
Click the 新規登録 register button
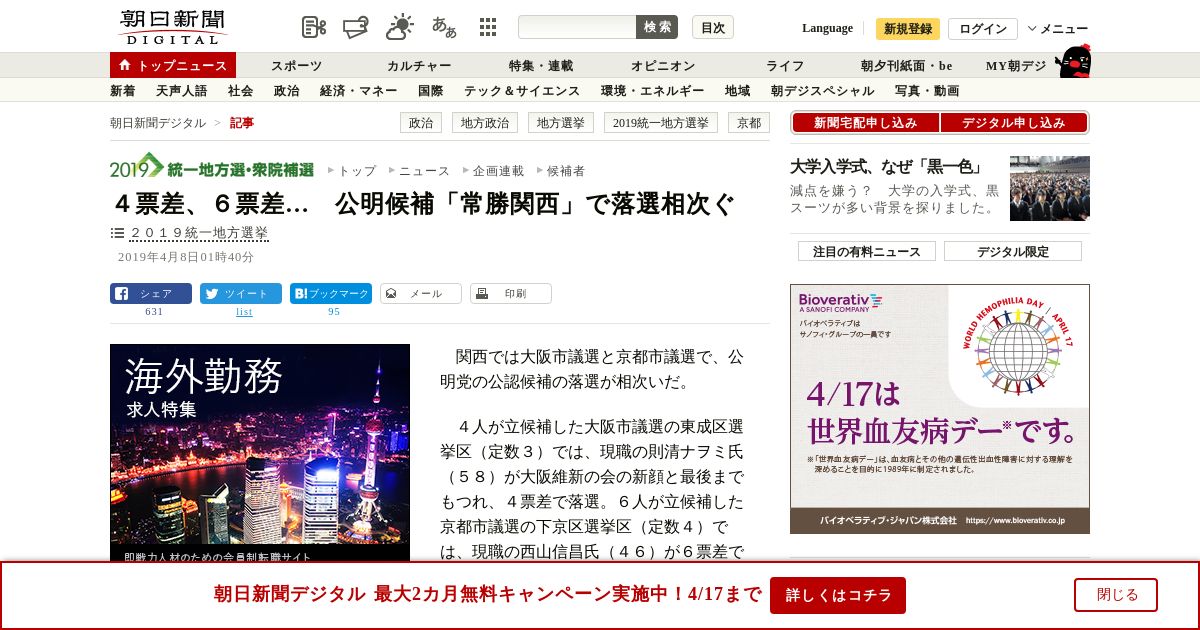pos(908,29)
